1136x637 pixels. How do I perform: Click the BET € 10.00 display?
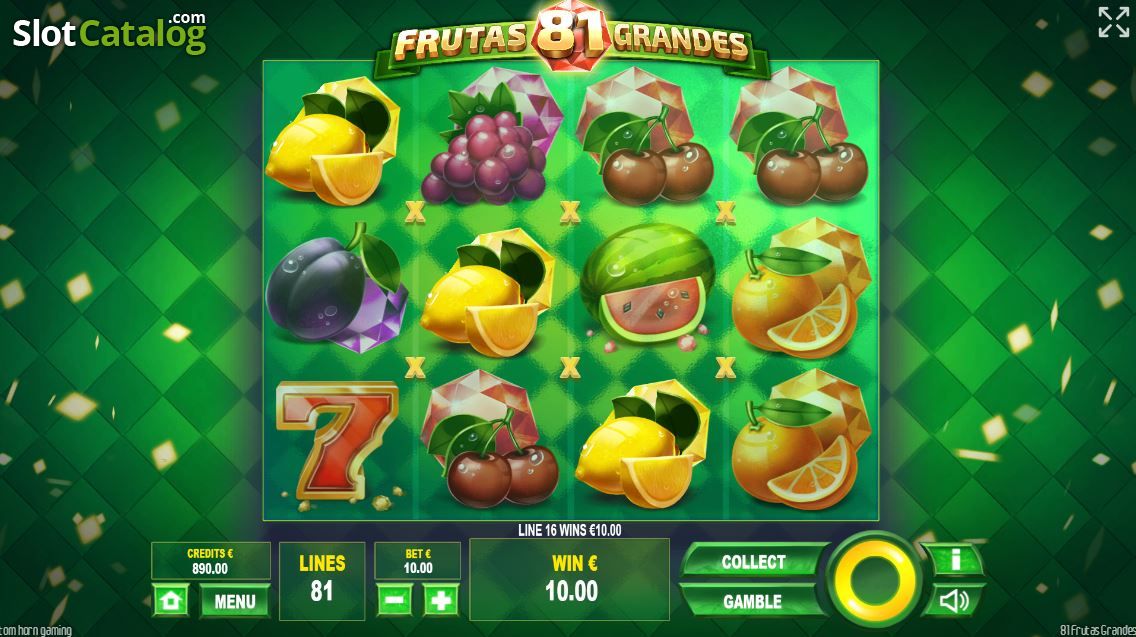coord(417,561)
